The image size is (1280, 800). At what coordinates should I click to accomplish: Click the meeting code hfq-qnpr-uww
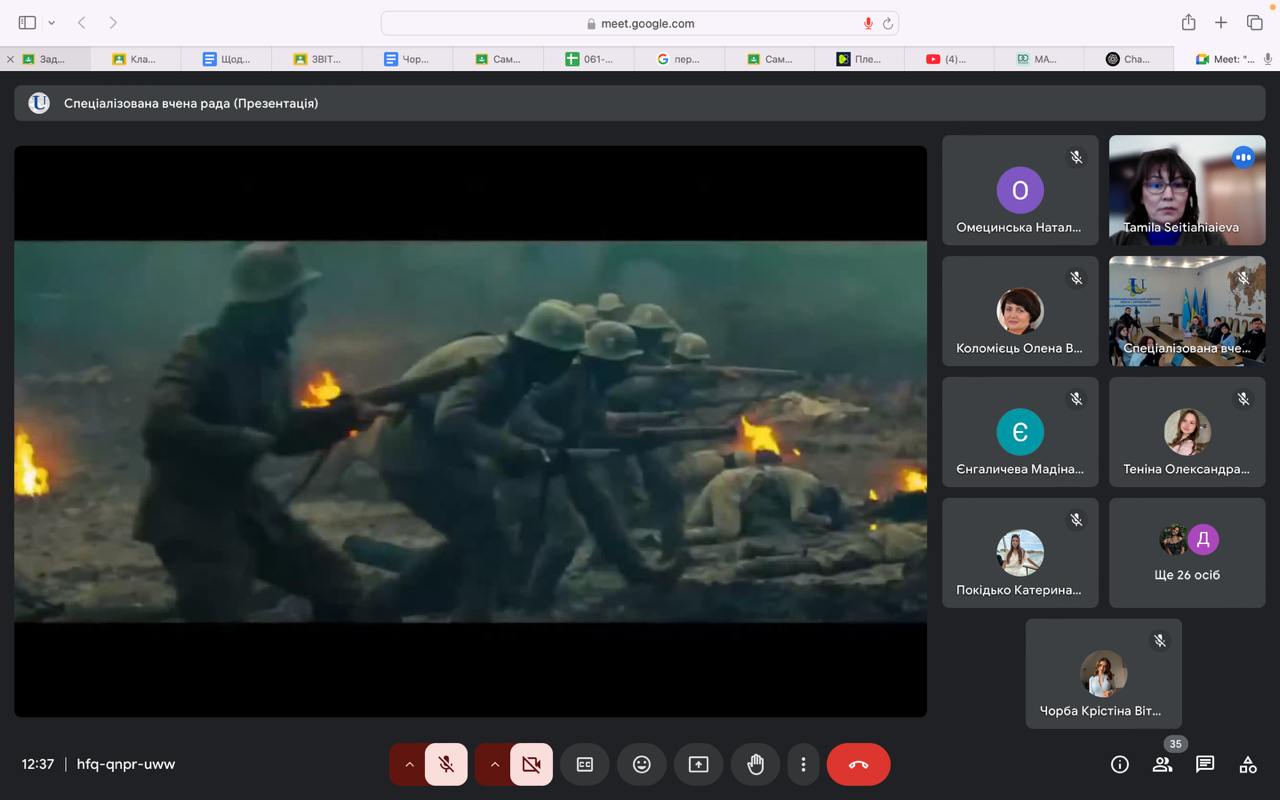(x=126, y=764)
